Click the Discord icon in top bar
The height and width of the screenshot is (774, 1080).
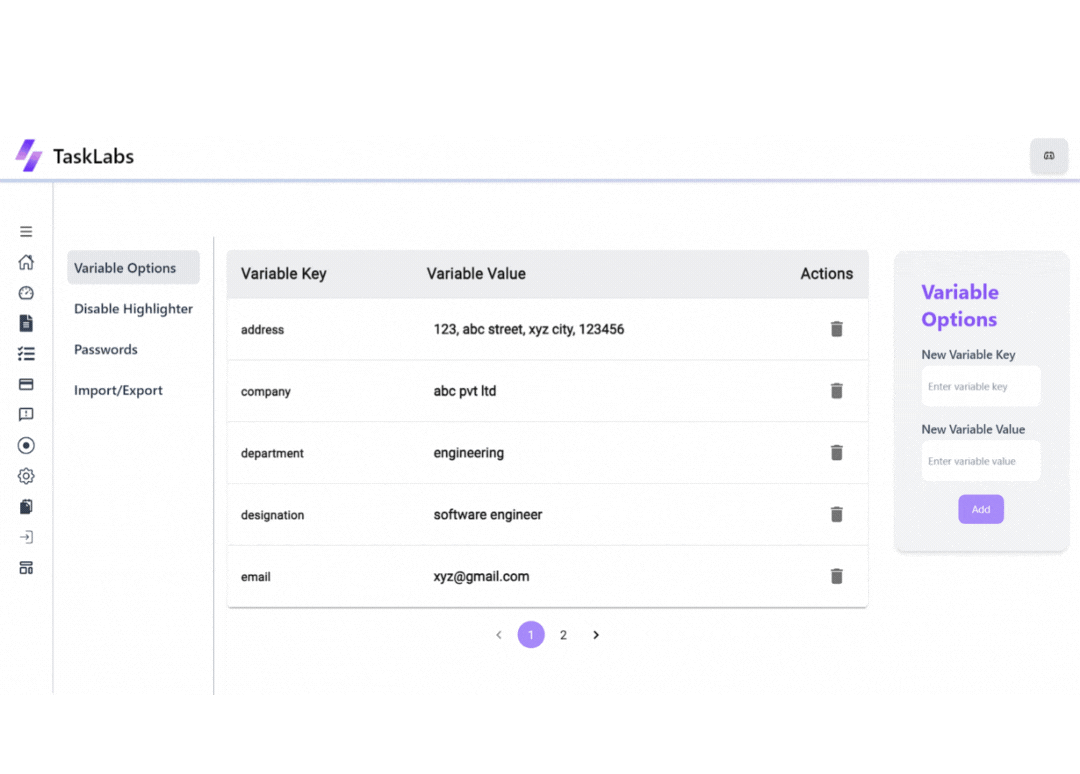1049,156
